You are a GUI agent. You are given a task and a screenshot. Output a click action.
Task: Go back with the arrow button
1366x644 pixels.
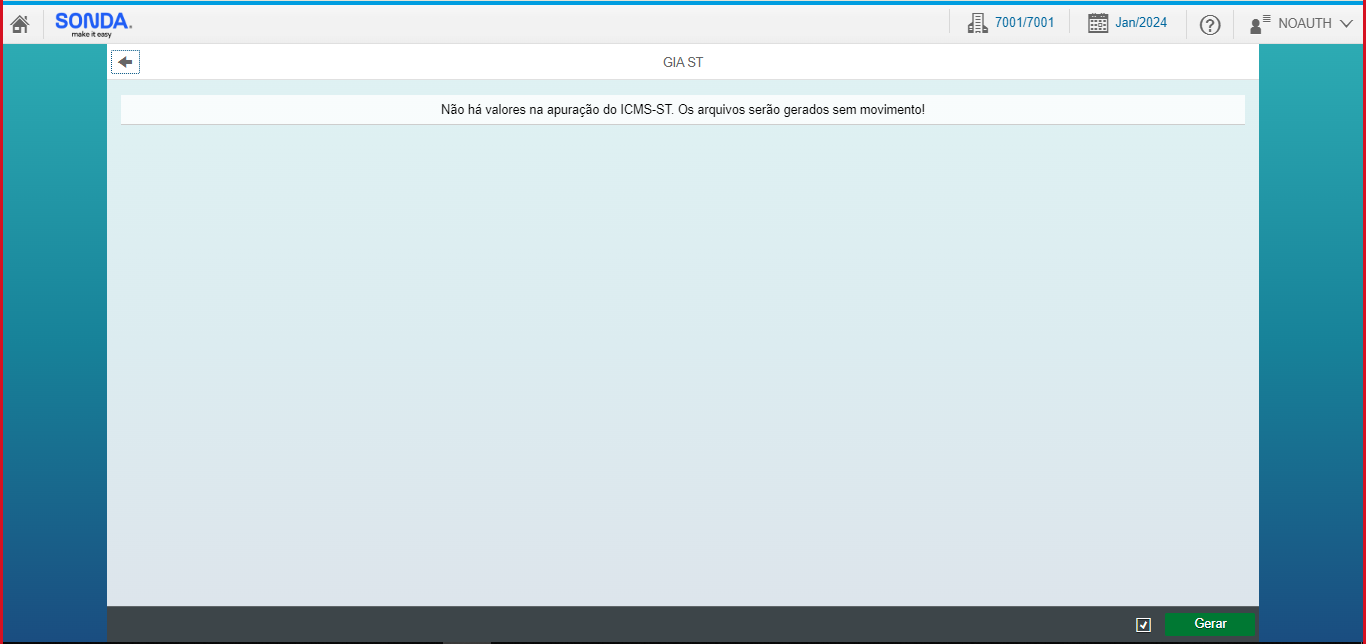pos(125,62)
